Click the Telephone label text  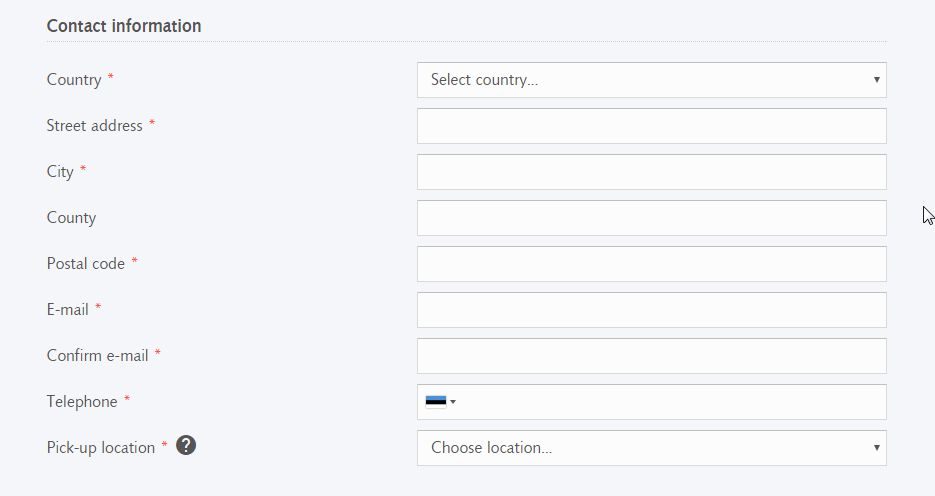click(82, 401)
